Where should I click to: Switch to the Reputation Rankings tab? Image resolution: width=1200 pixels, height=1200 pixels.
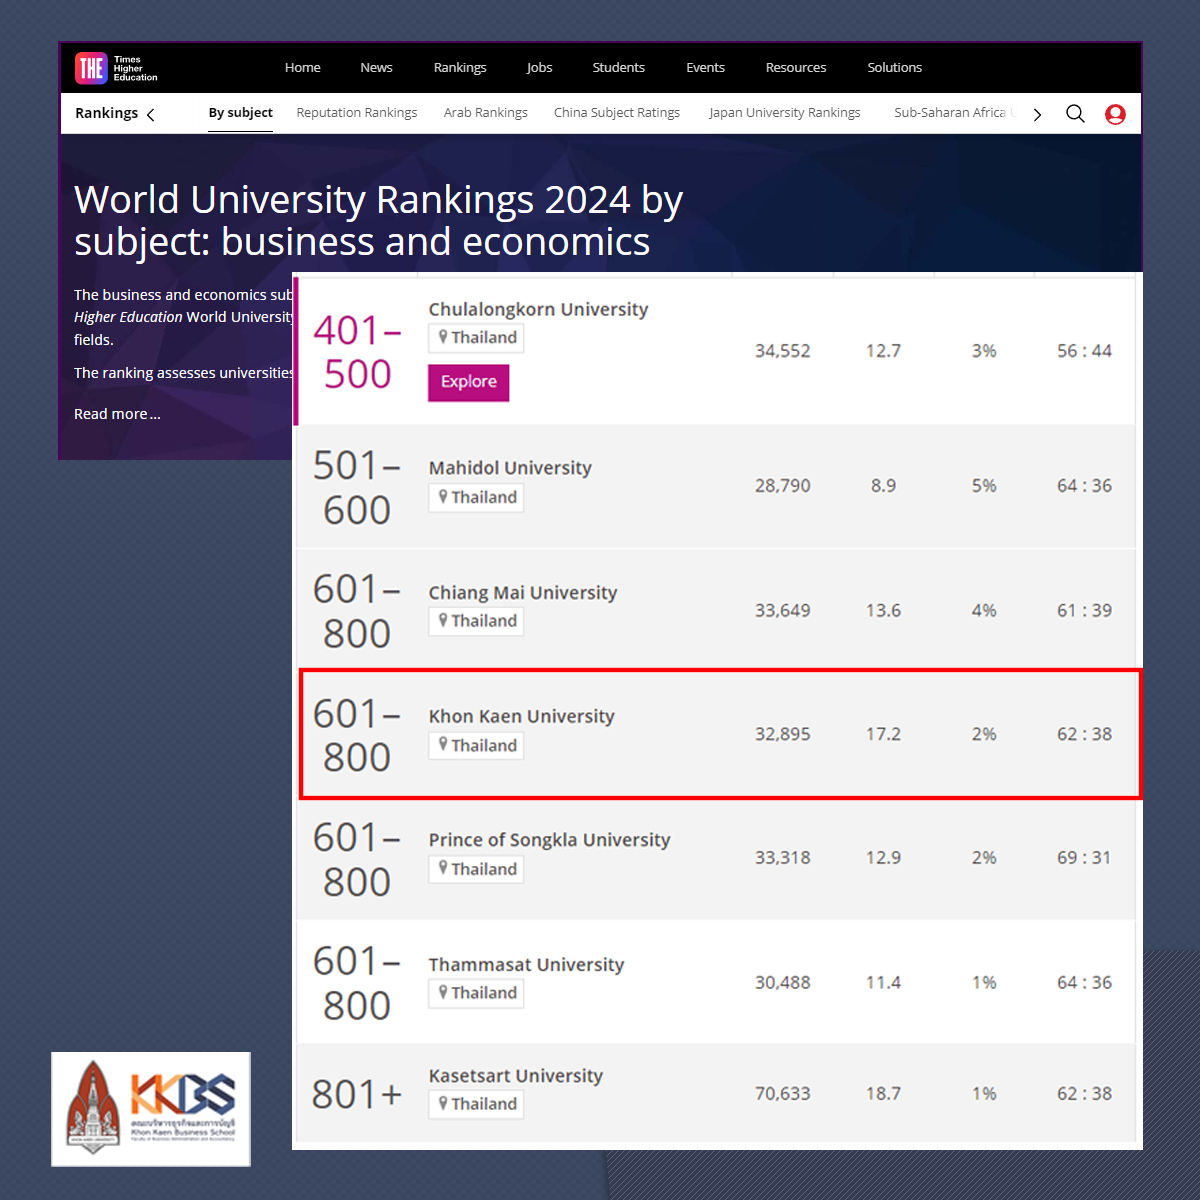coord(357,113)
